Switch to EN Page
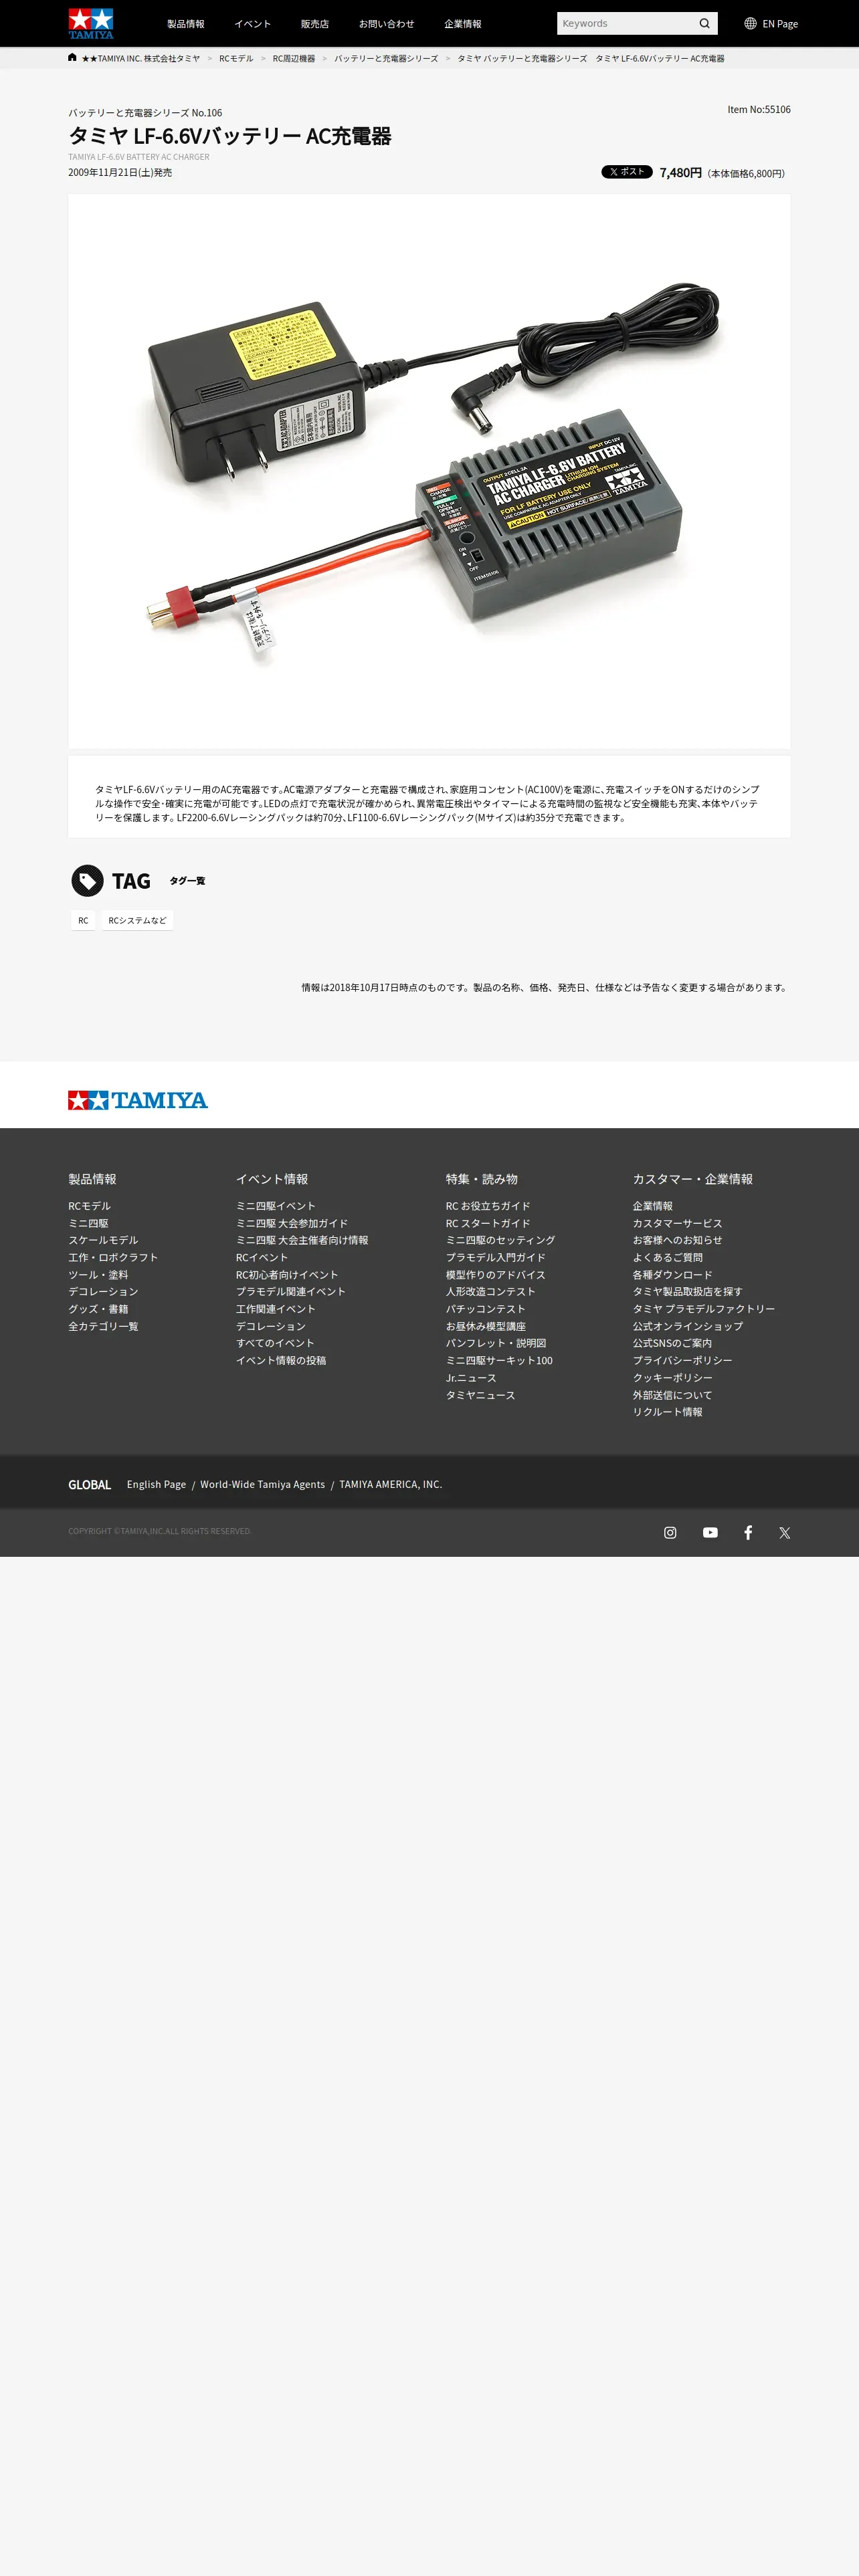Viewport: 859px width, 2576px height. pos(771,23)
